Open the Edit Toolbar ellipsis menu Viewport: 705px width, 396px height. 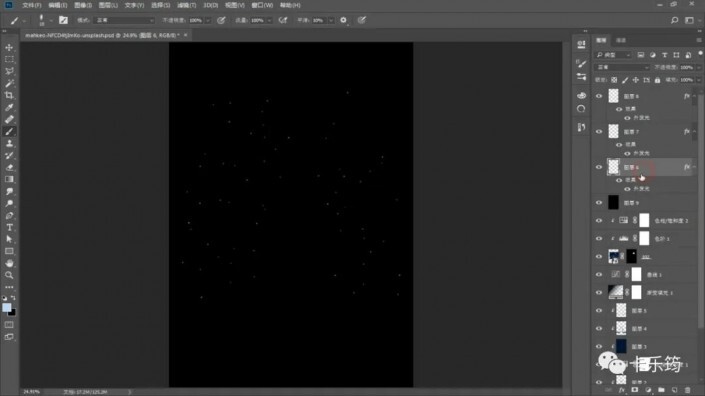(x=9, y=287)
